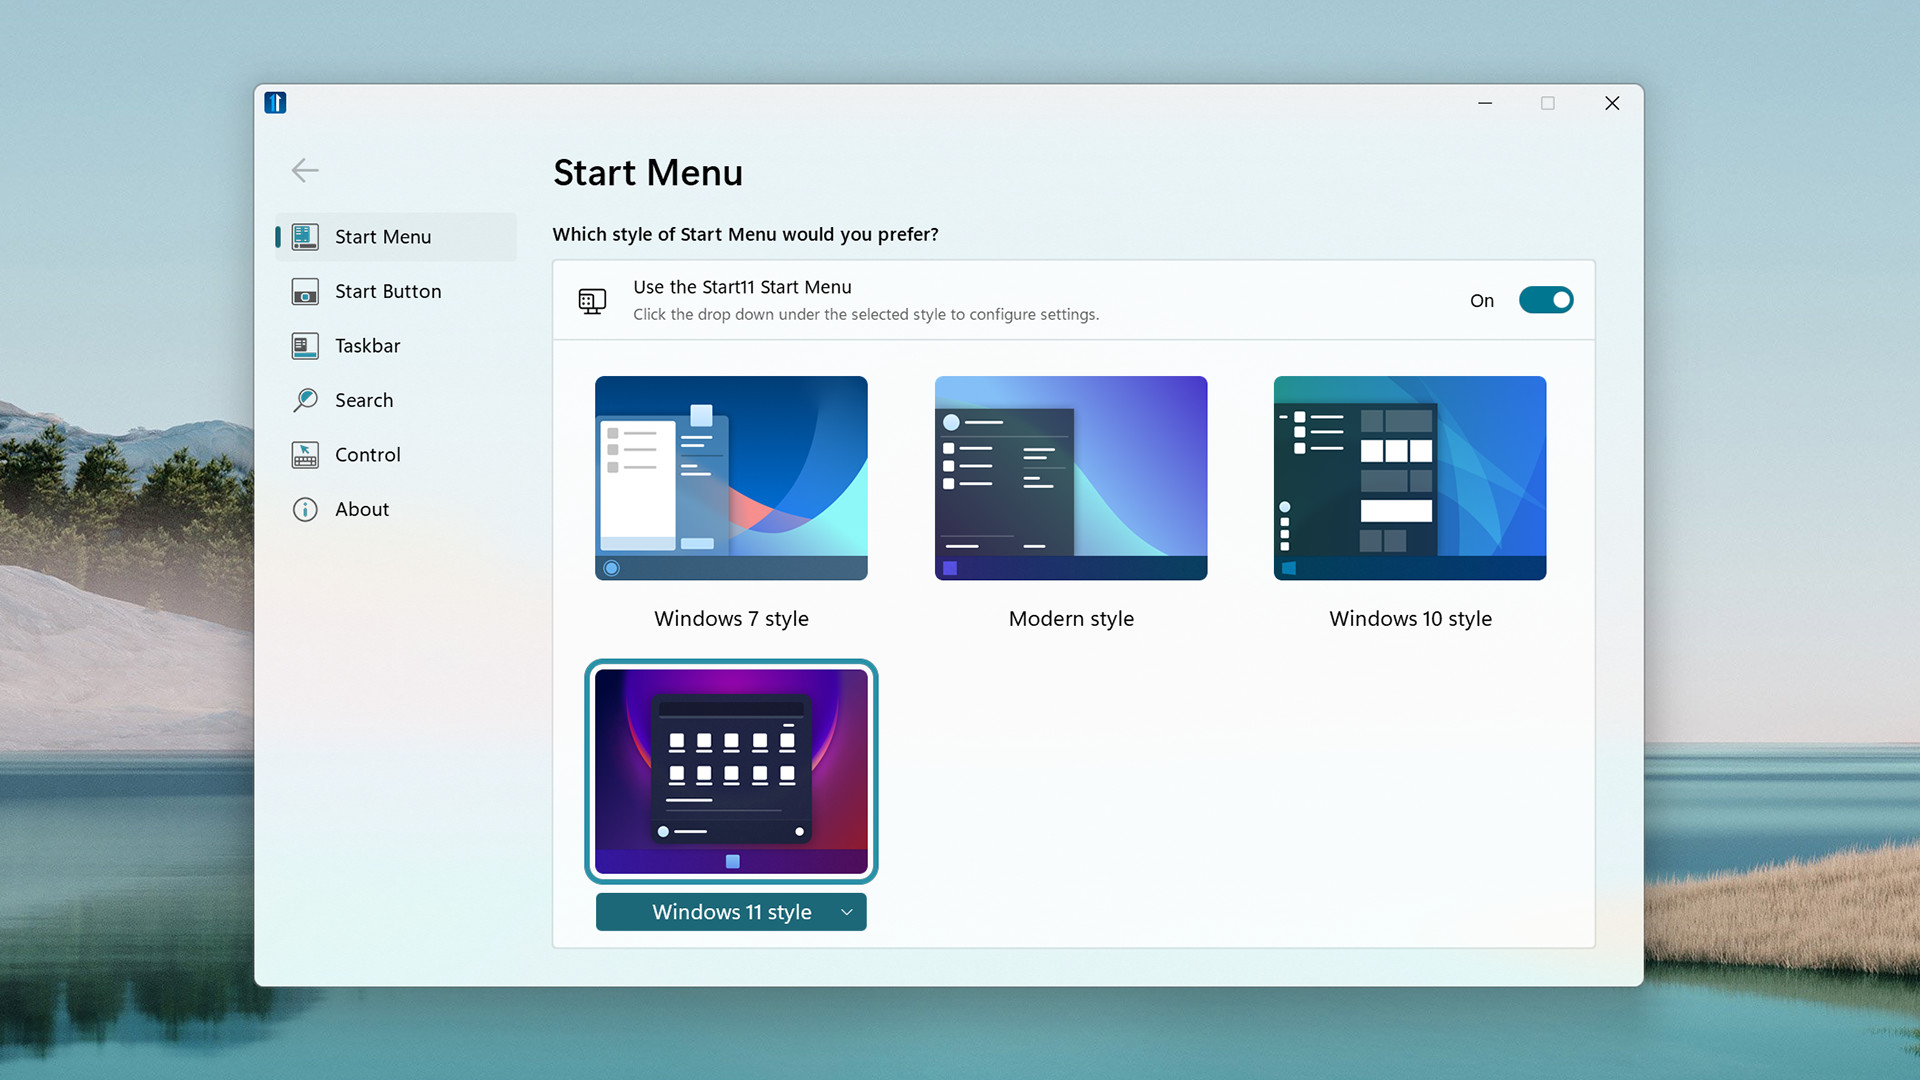Select the Control sidebar icon

click(306, 454)
